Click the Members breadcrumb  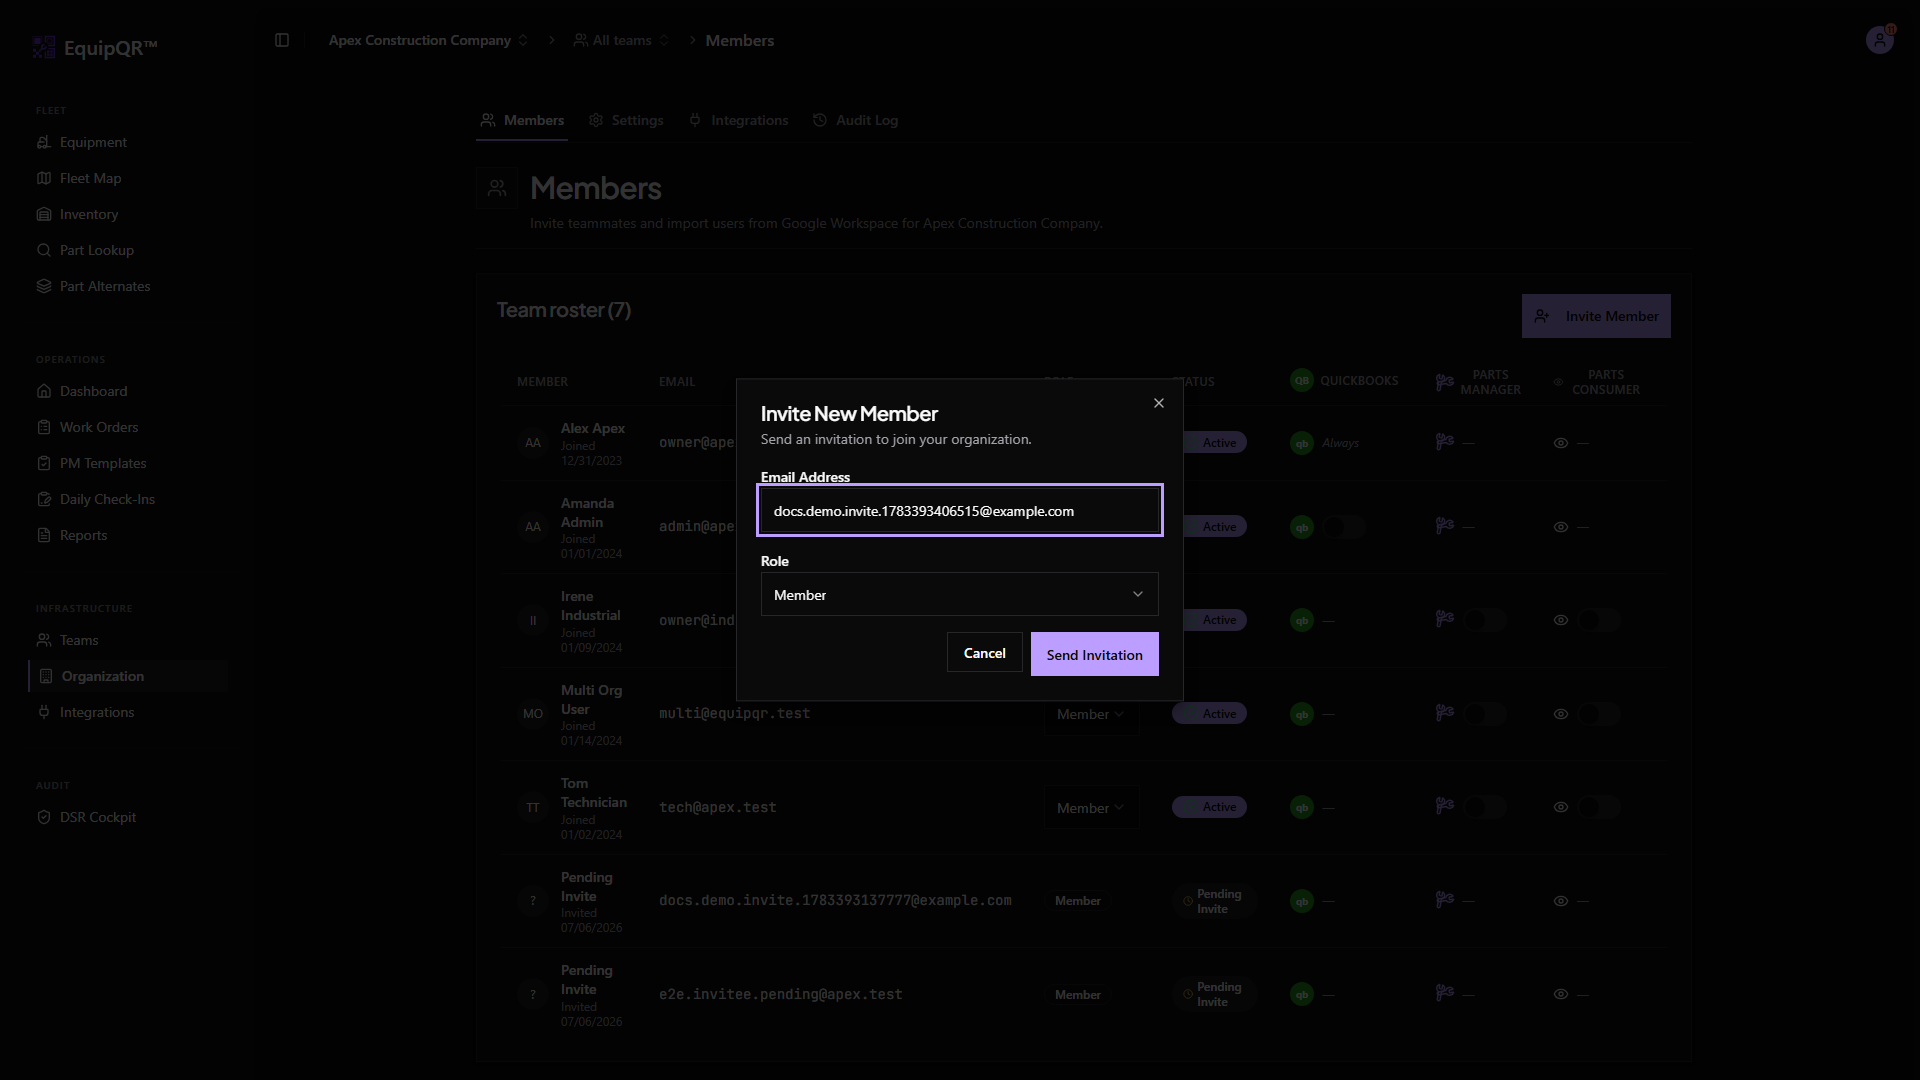[740, 40]
